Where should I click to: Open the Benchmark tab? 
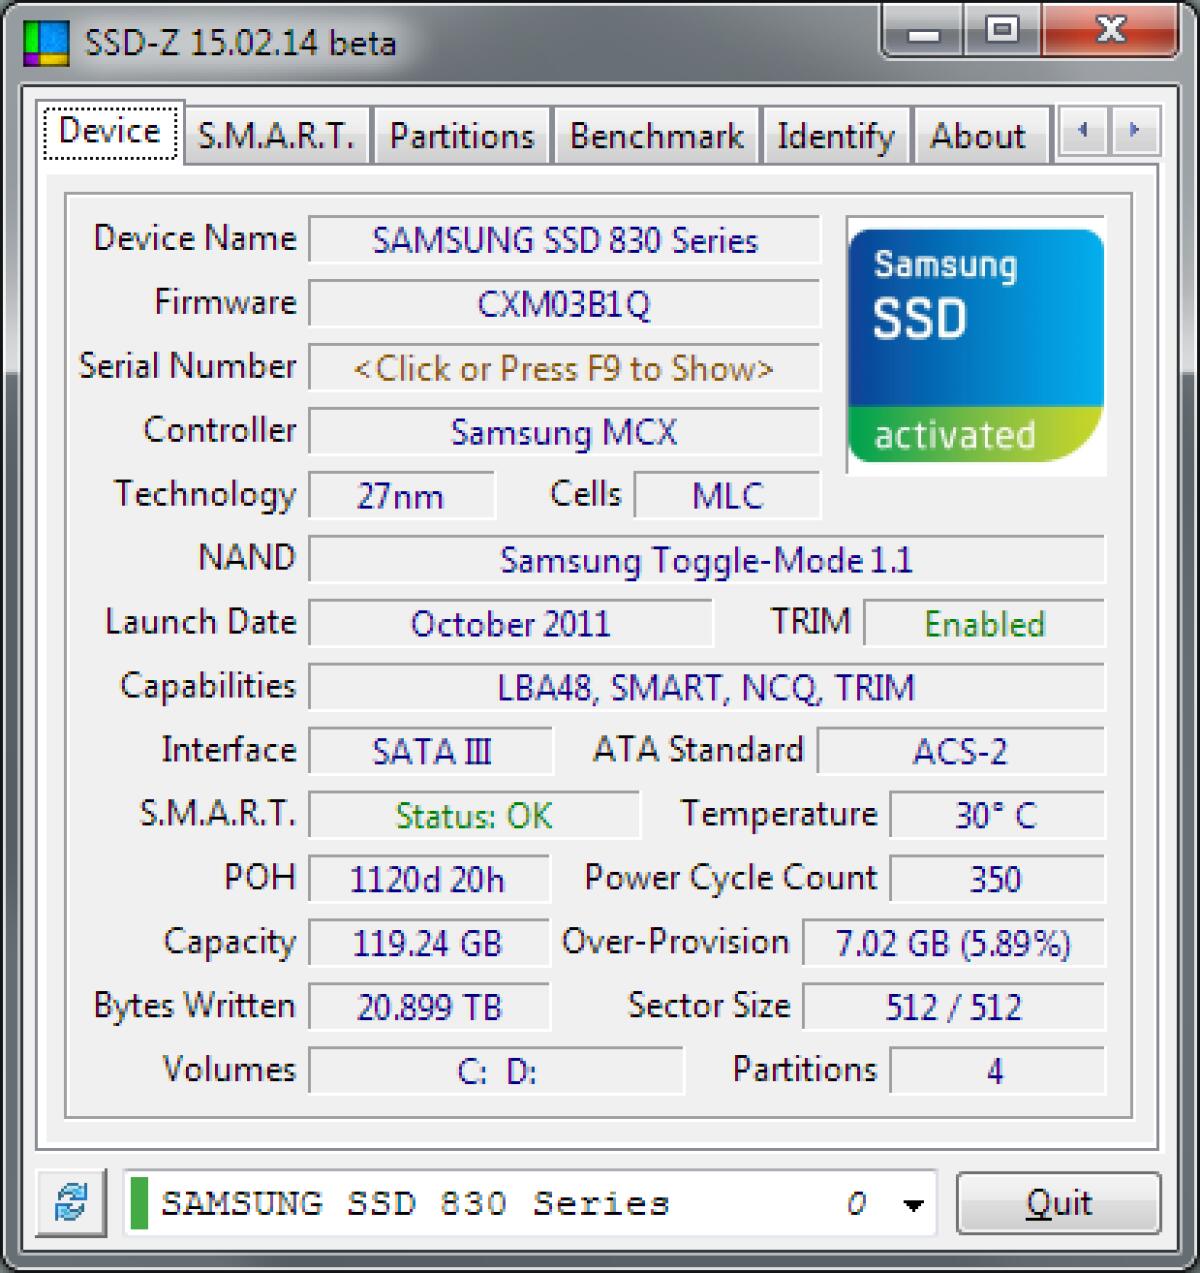tap(656, 135)
